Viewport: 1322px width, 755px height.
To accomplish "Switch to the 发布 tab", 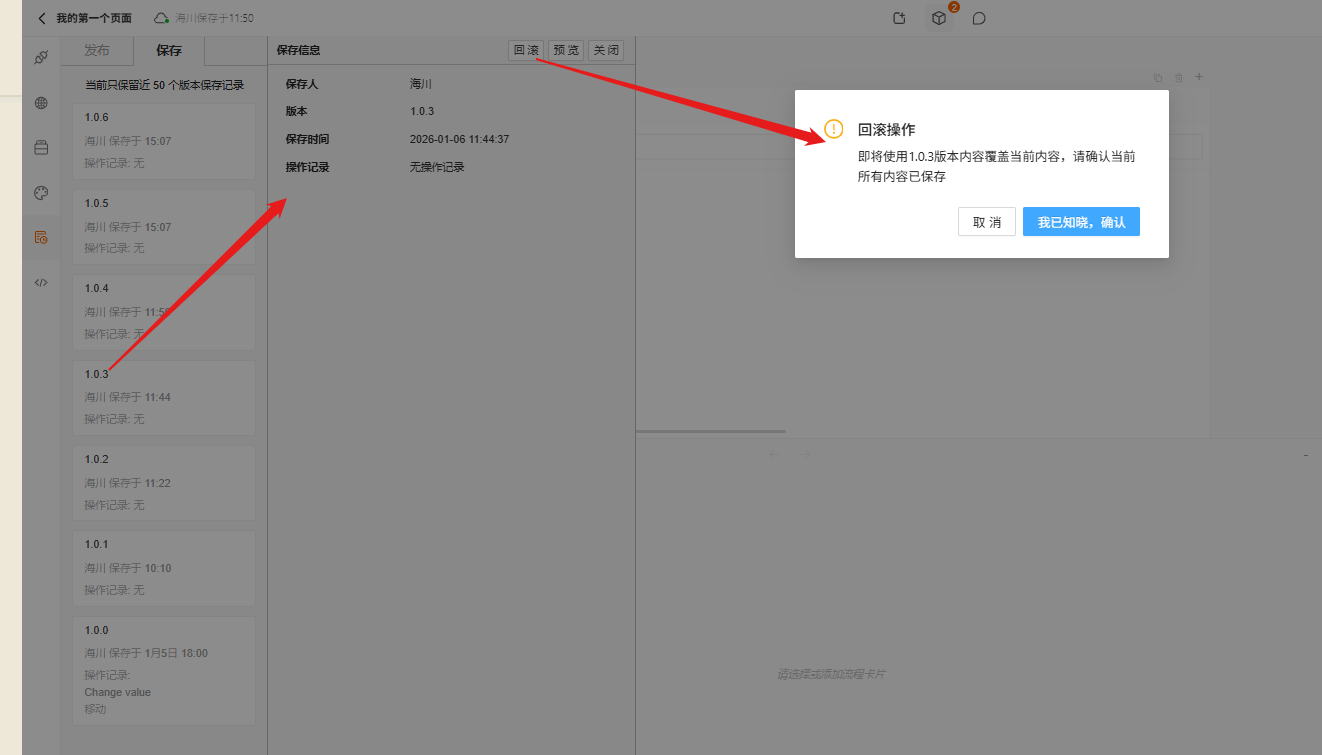I will [97, 50].
